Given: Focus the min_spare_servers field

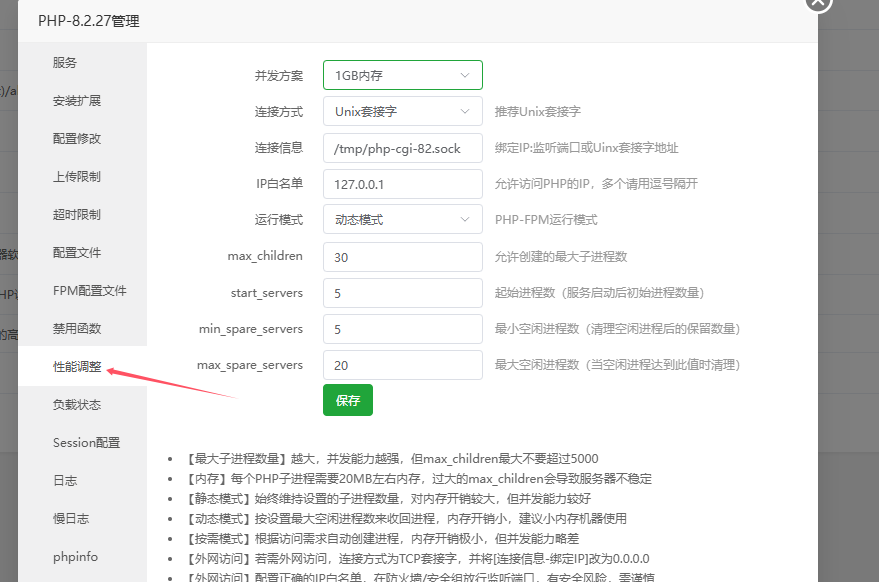Looking at the screenshot, I should [x=403, y=329].
